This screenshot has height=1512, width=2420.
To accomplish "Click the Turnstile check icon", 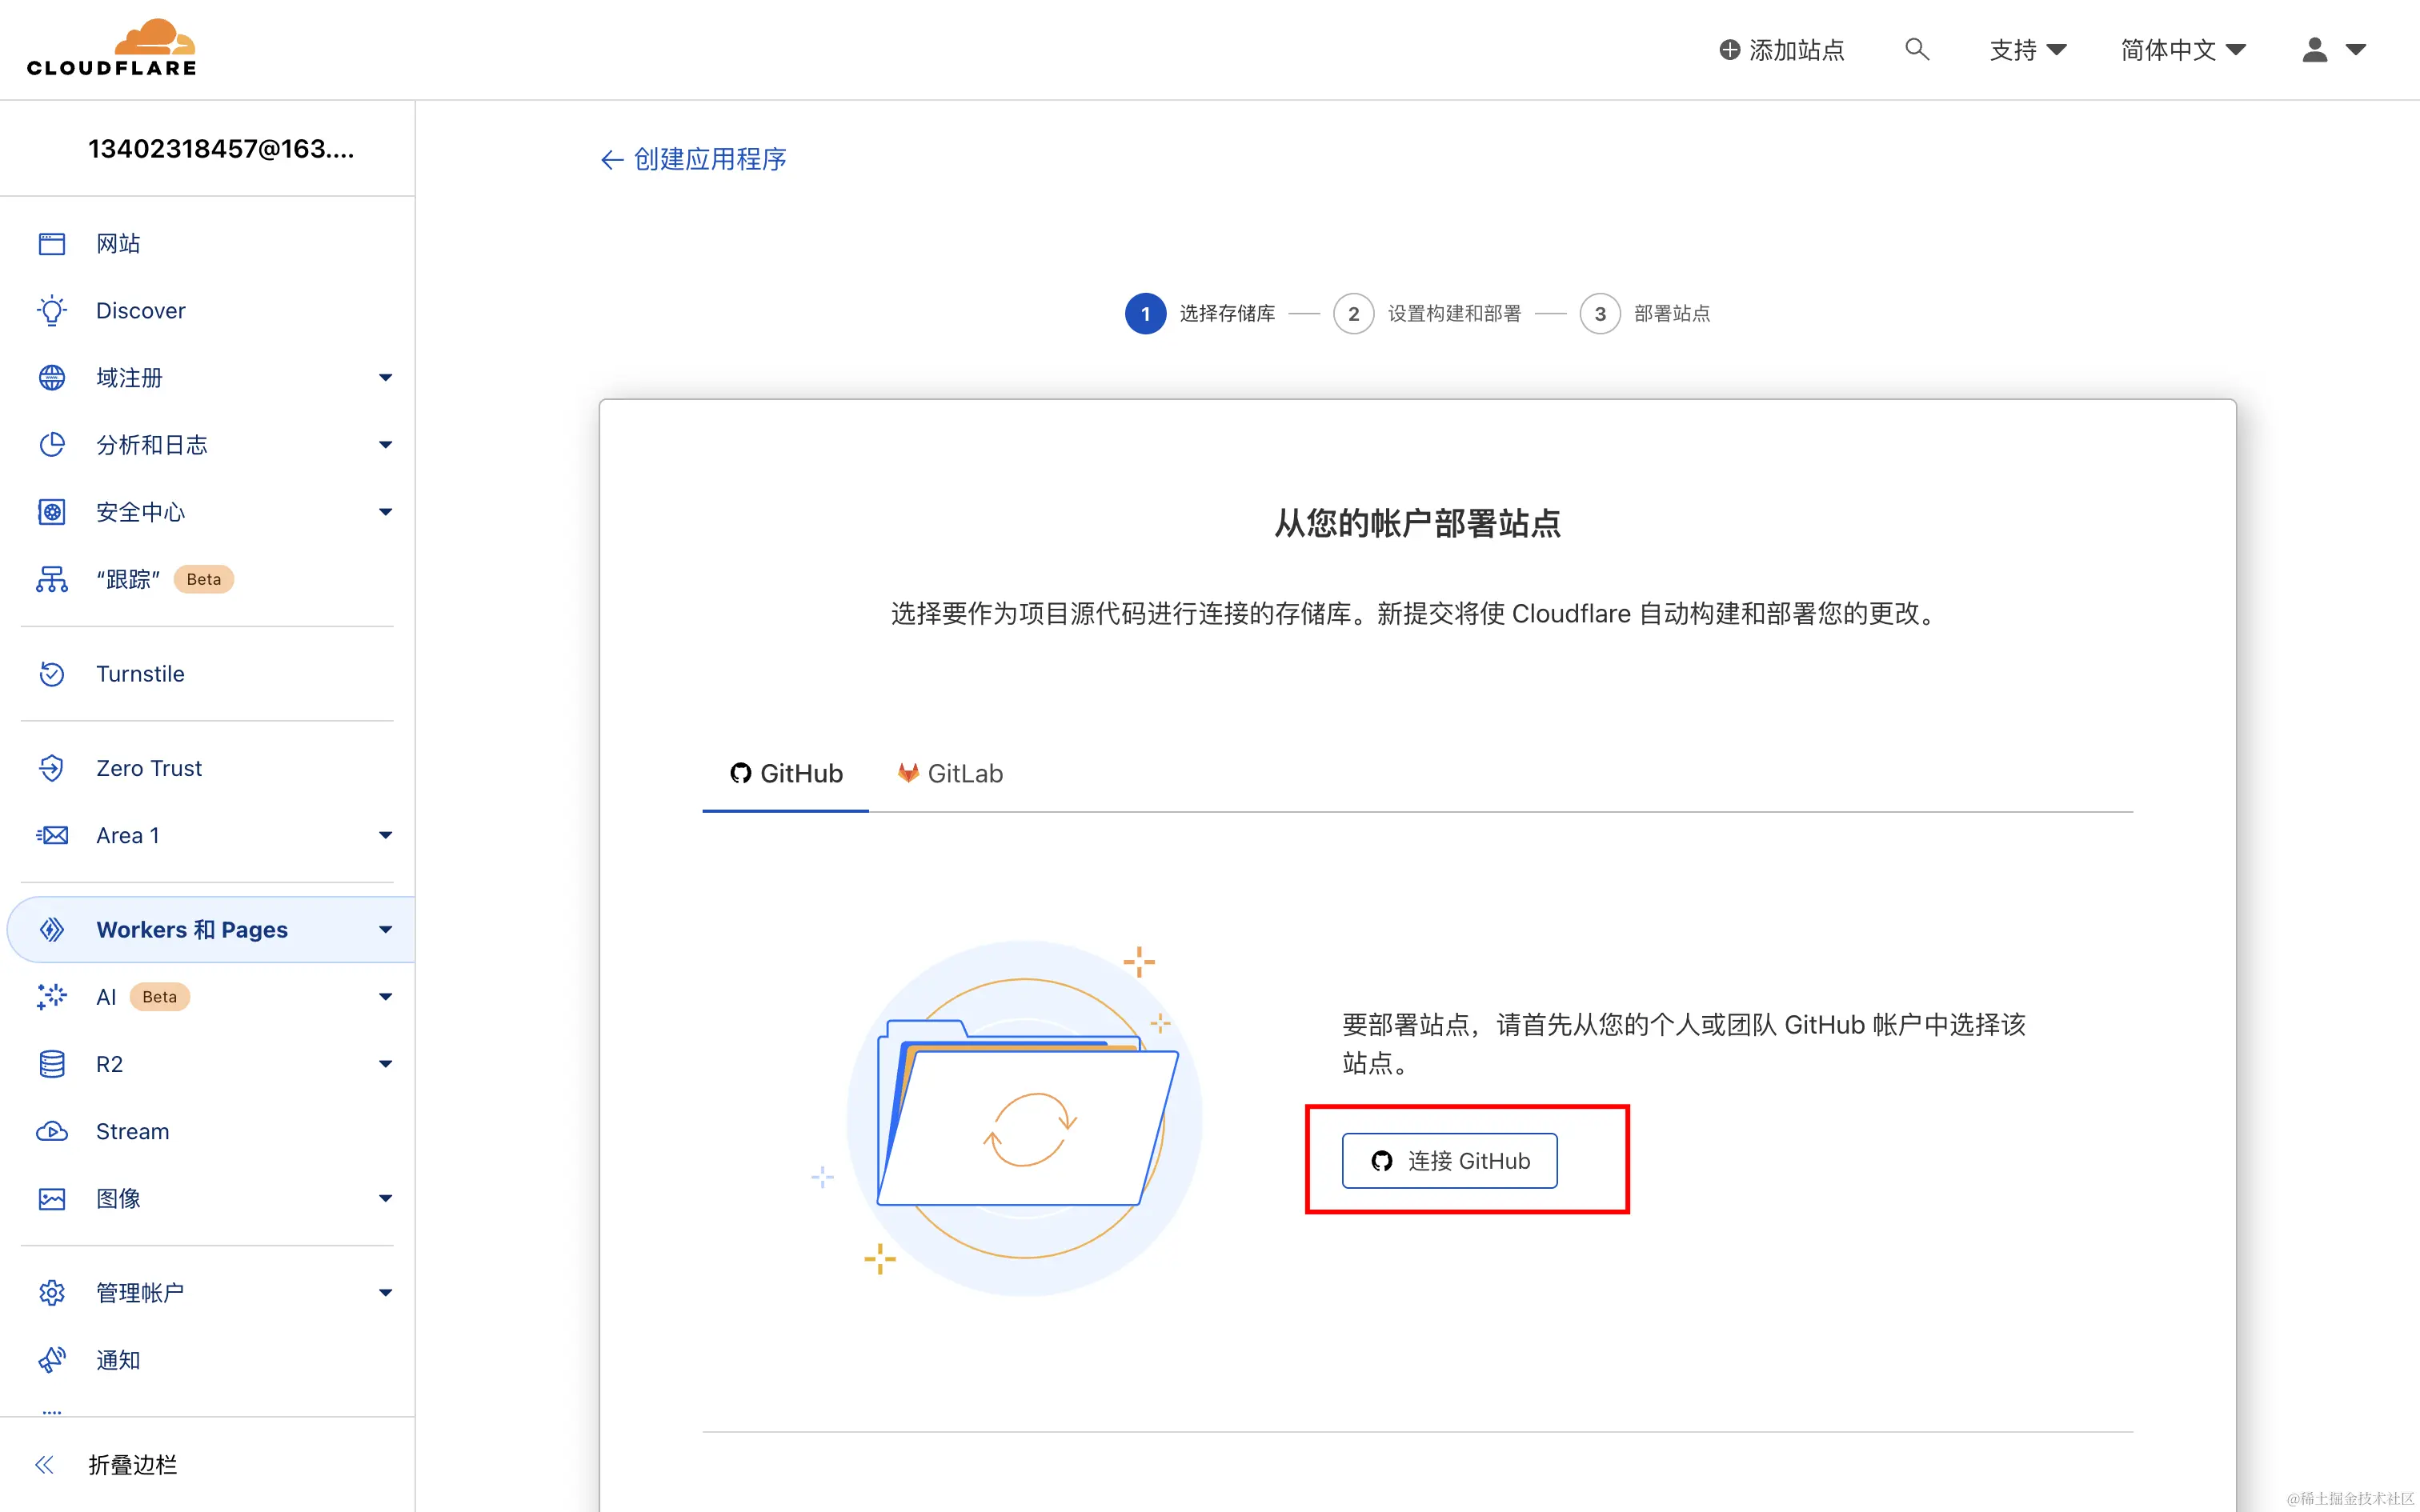I will pyautogui.click(x=52, y=674).
